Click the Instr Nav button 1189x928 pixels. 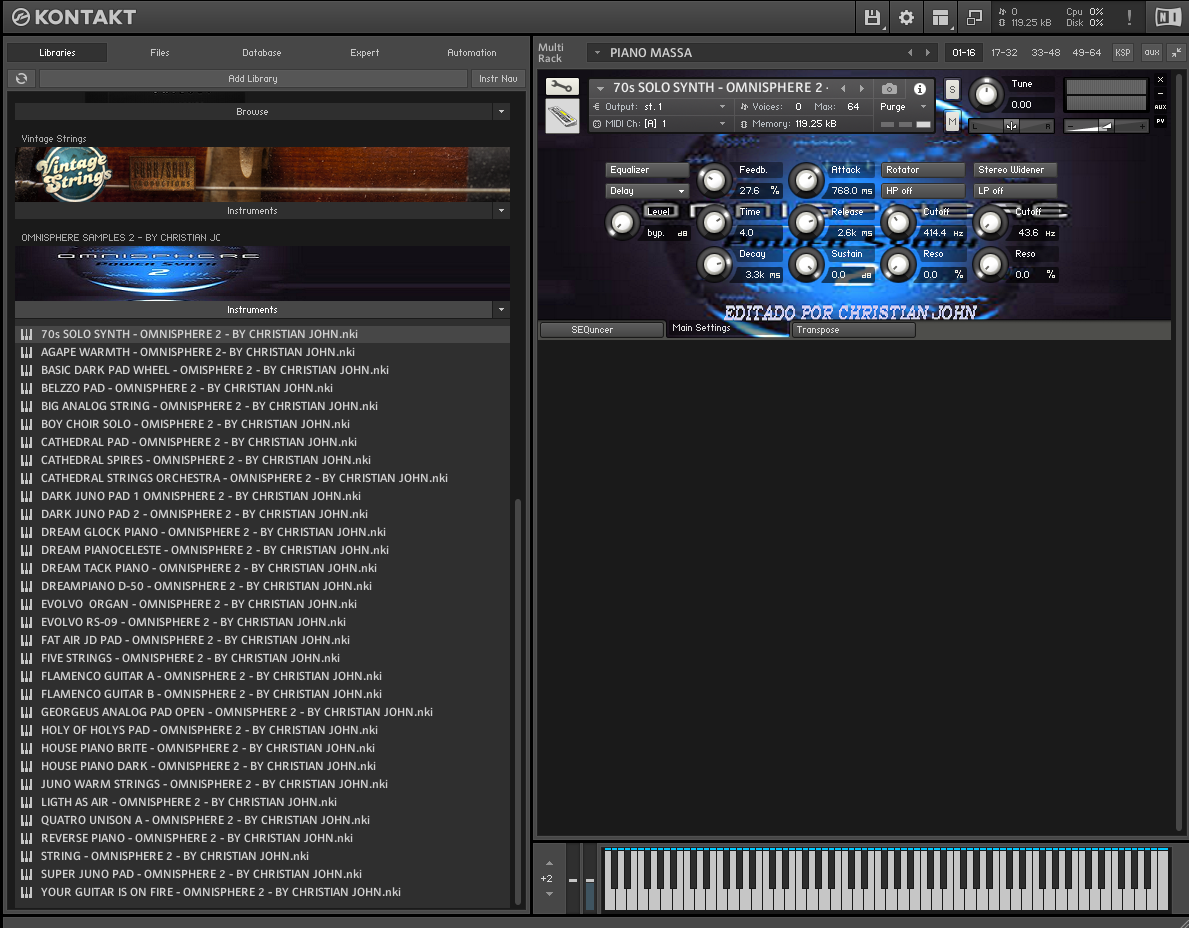tap(498, 78)
